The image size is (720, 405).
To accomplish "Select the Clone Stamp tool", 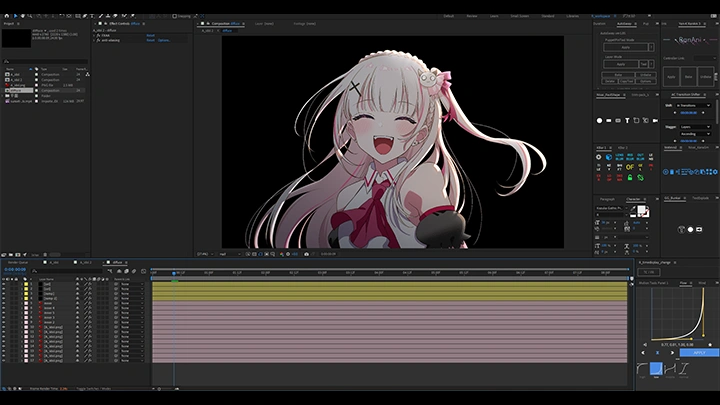I will (108, 16).
